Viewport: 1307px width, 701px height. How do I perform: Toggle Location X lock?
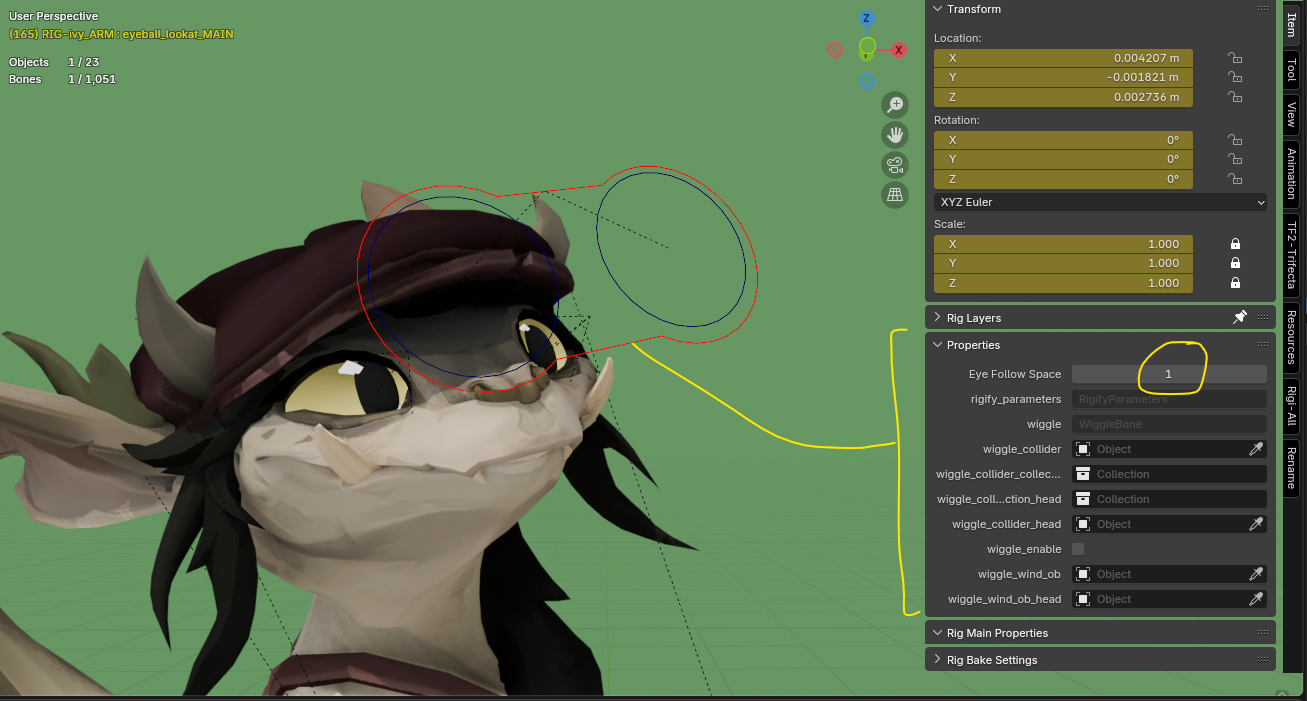pos(1235,58)
